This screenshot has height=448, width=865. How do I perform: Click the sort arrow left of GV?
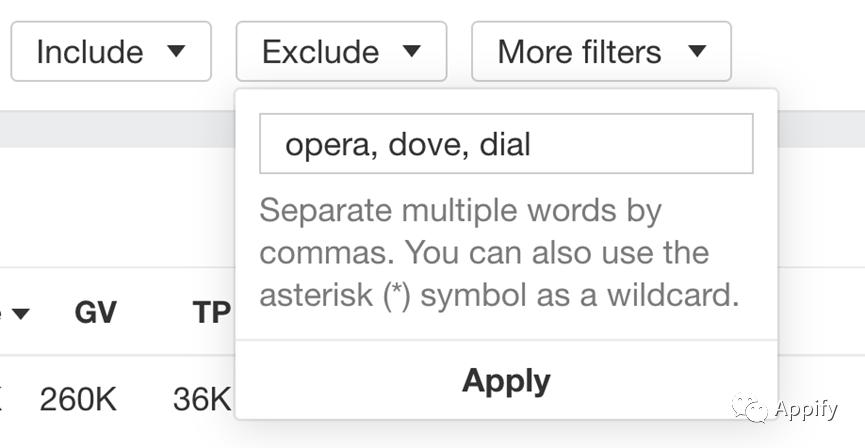(19, 314)
